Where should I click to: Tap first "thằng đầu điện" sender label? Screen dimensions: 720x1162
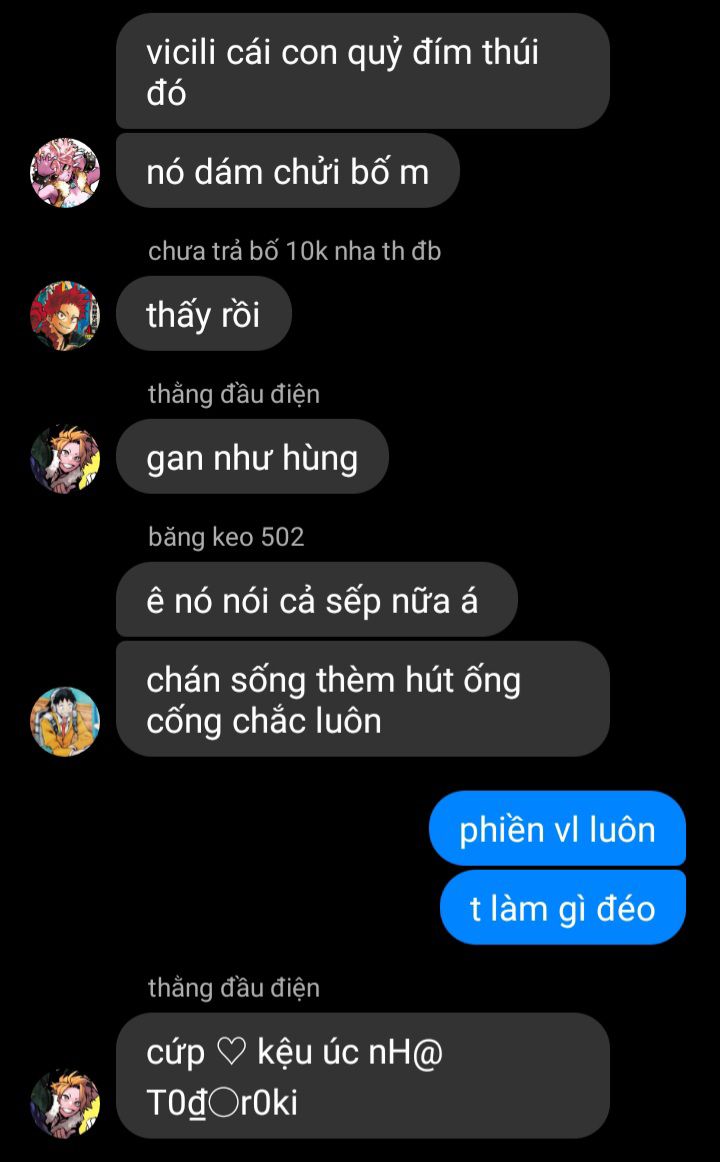coord(233,394)
